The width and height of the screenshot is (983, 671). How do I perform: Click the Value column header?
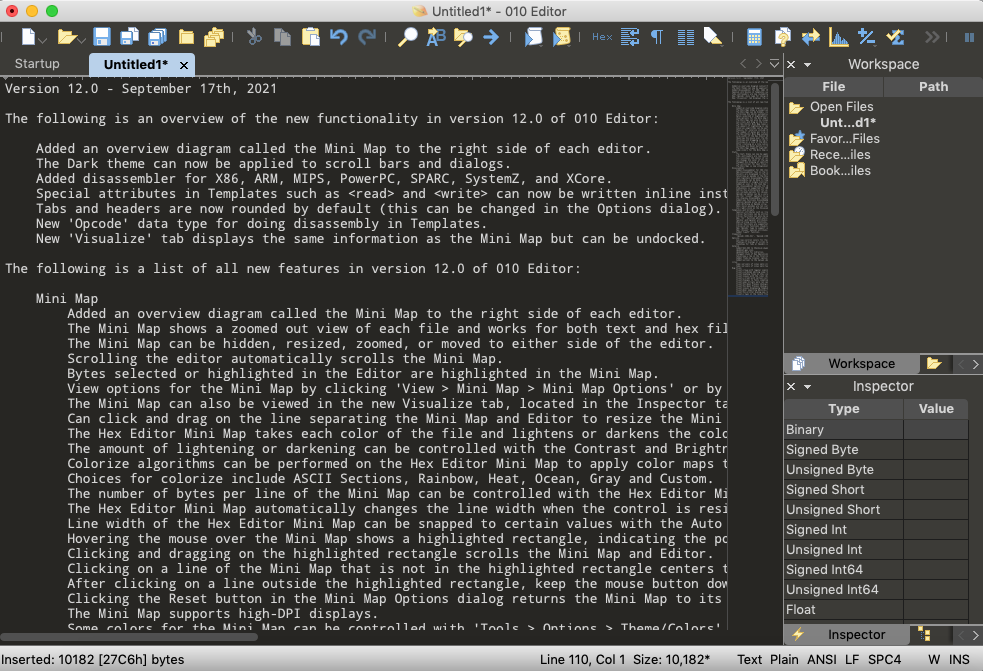point(936,409)
